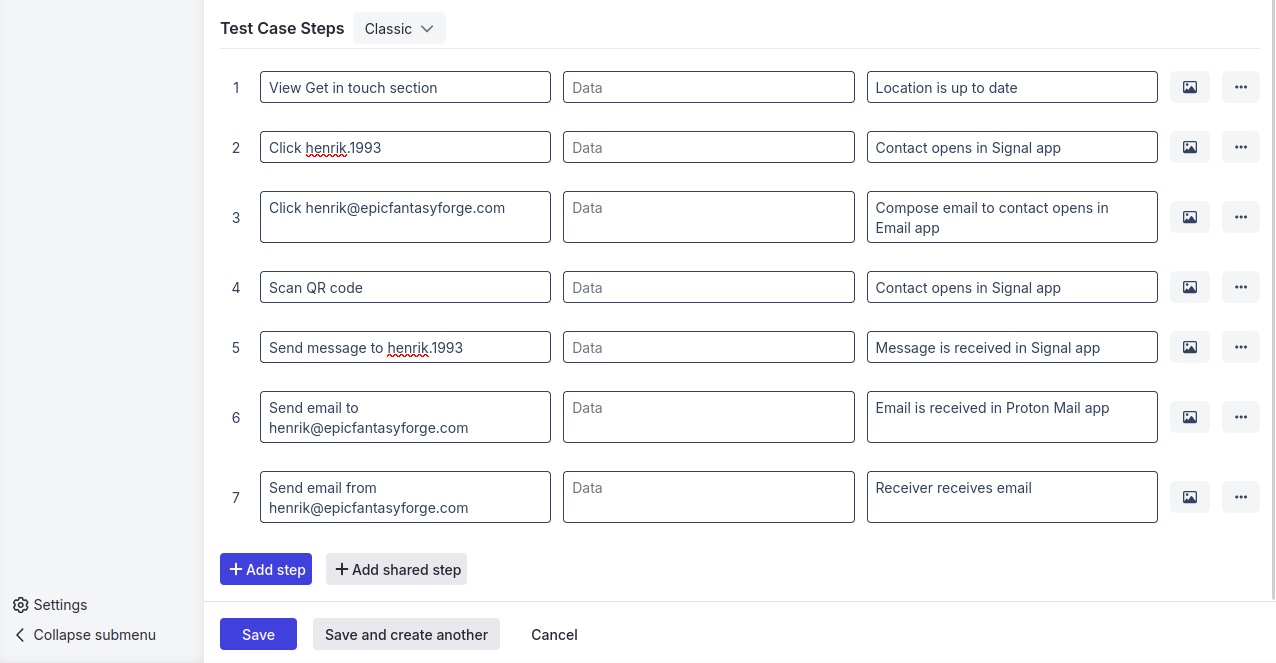Focus Data field for step 2
The height and width of the screenshot is (663, 1276).
click(709, 147)
